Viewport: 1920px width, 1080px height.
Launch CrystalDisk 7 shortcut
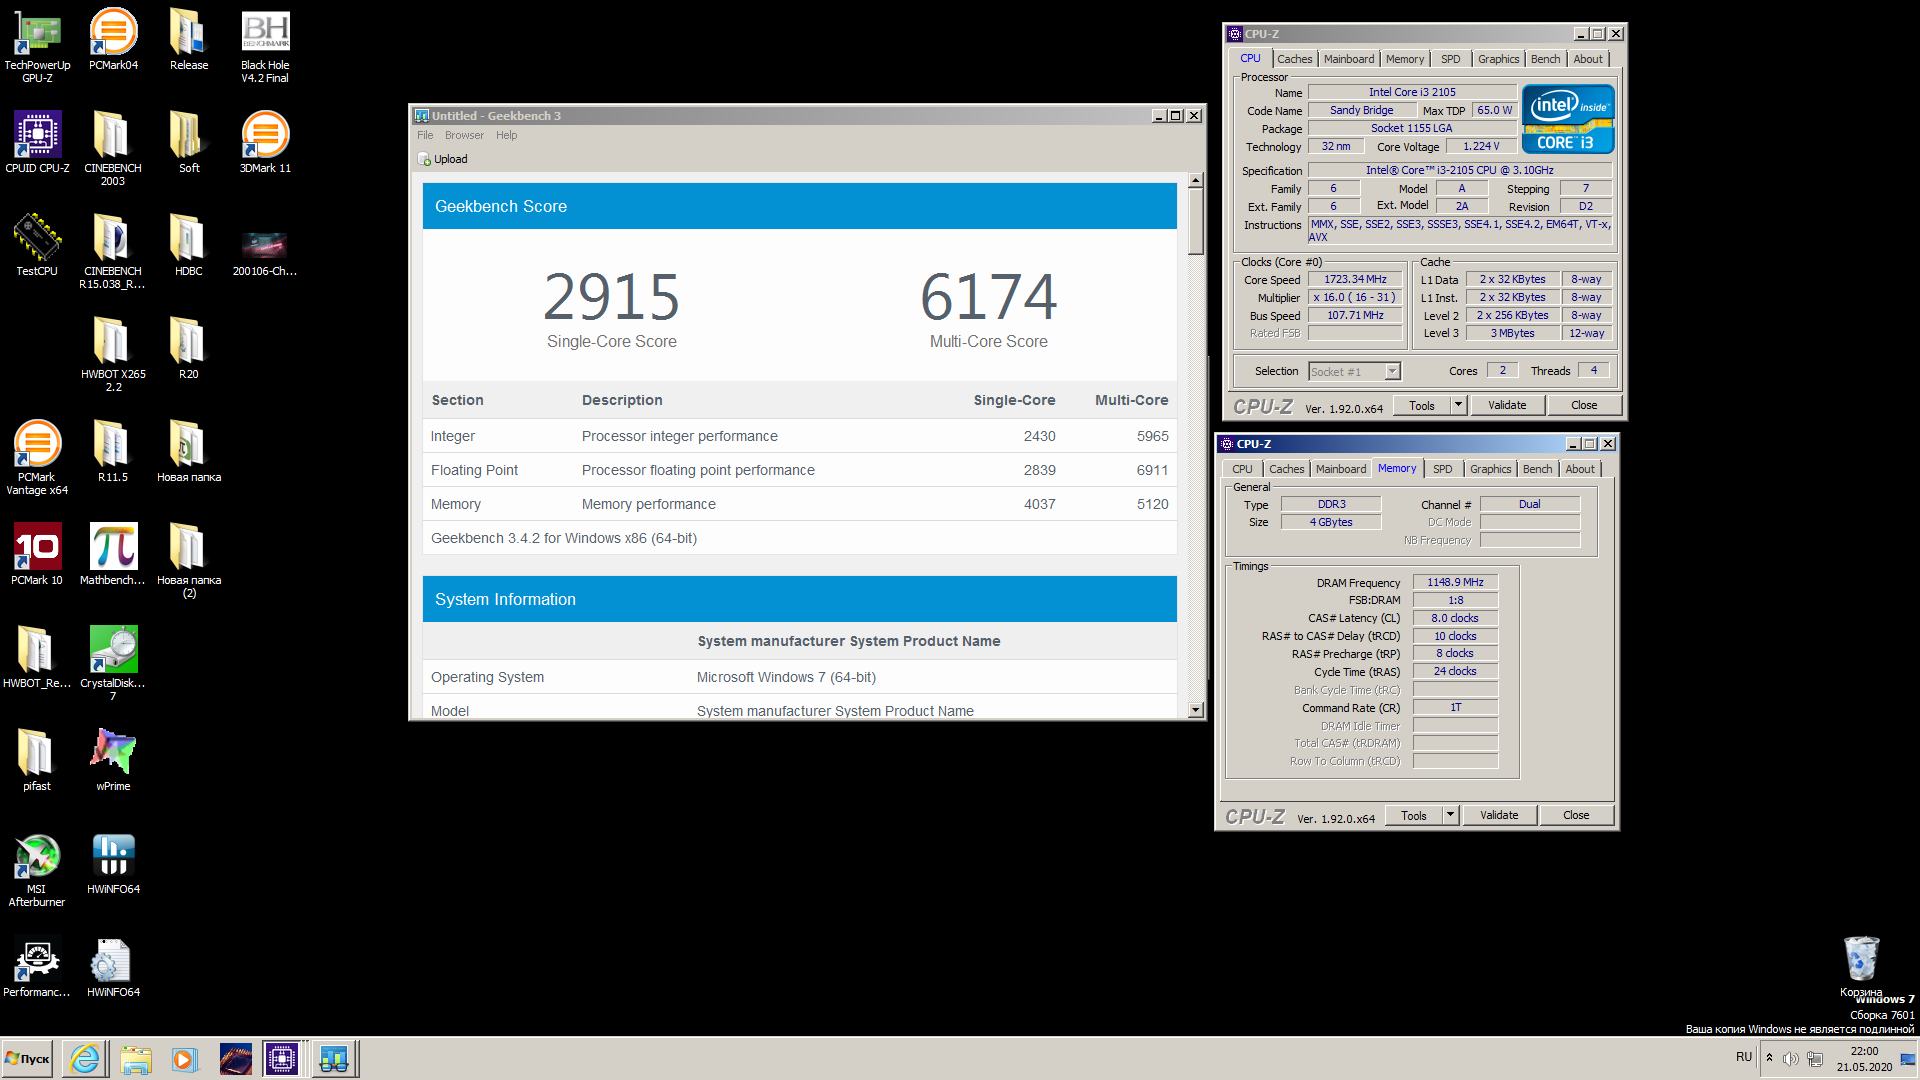coord(113,663)
